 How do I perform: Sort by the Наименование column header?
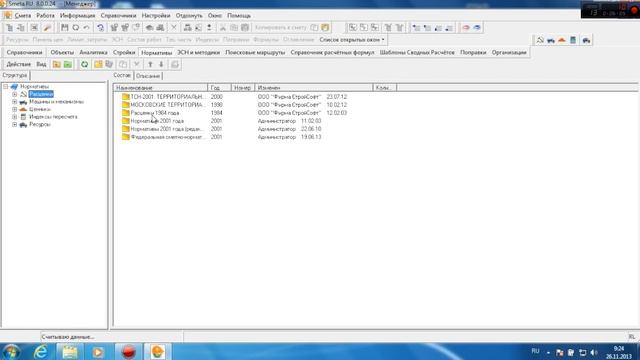click(160, 88)
